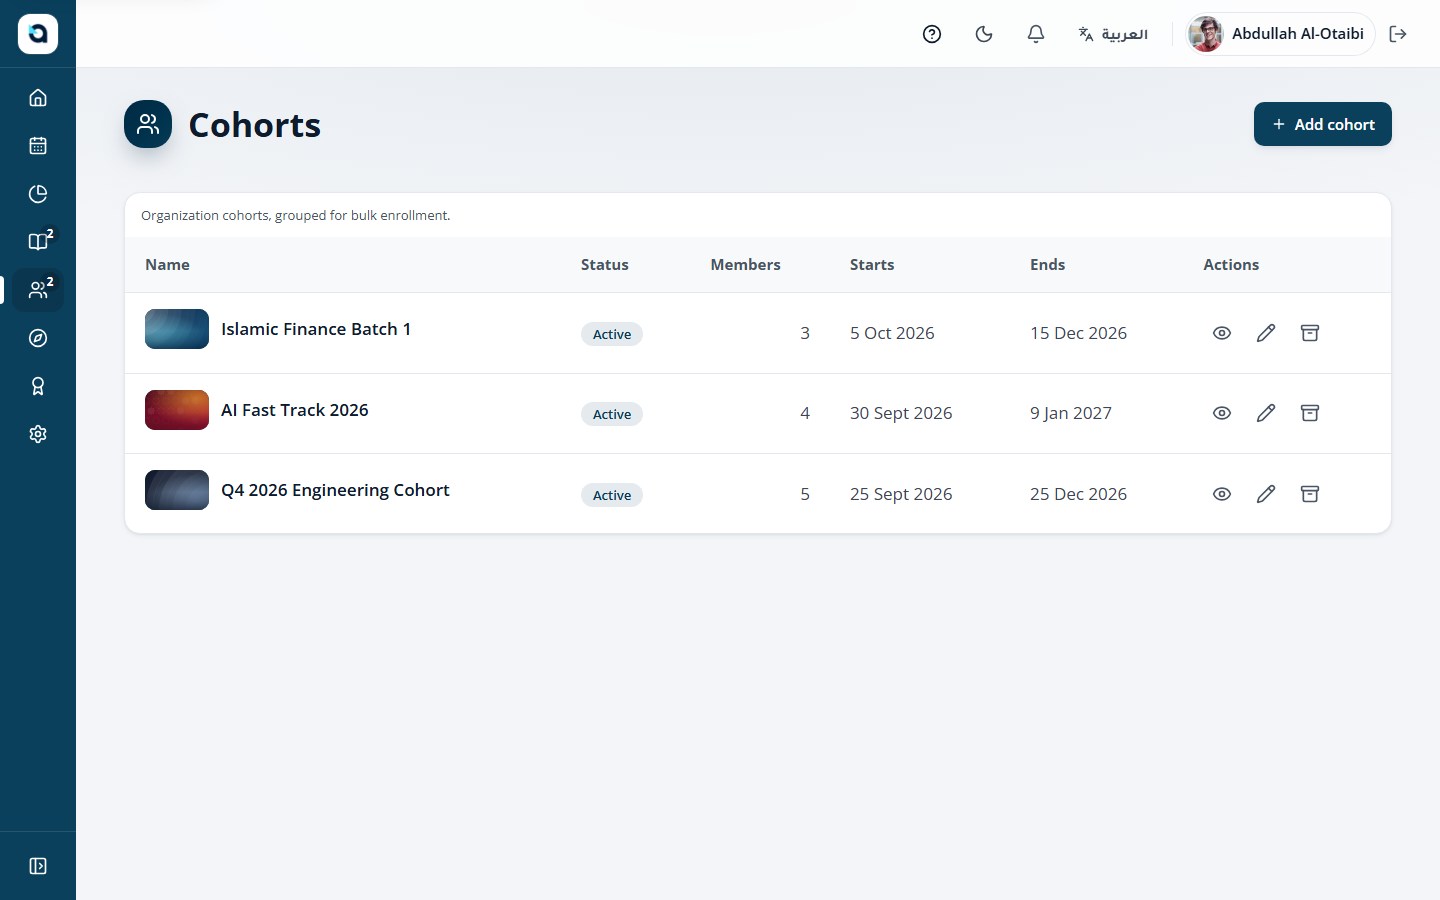This screenshot has width=1440, height=900.
Task: Click AI Fast Track 2026 thumbnail
Action: point(177,410)
